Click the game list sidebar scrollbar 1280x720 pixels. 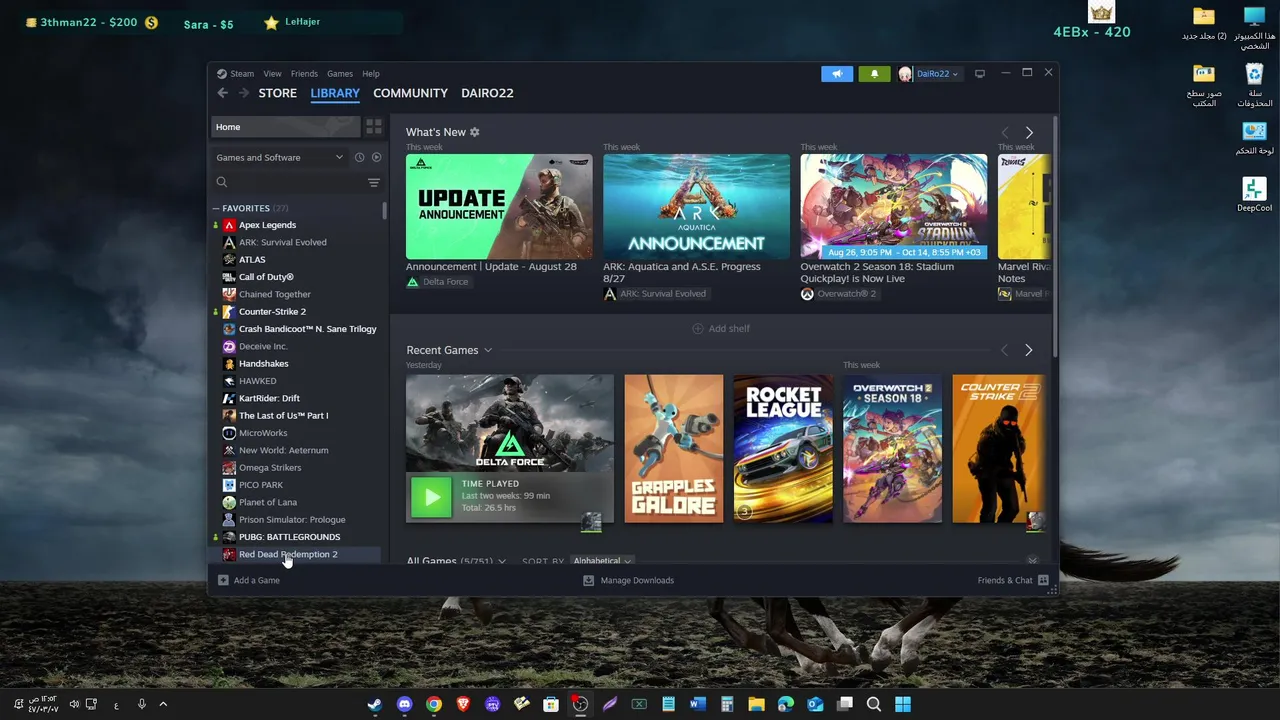(x=385, y=211)
